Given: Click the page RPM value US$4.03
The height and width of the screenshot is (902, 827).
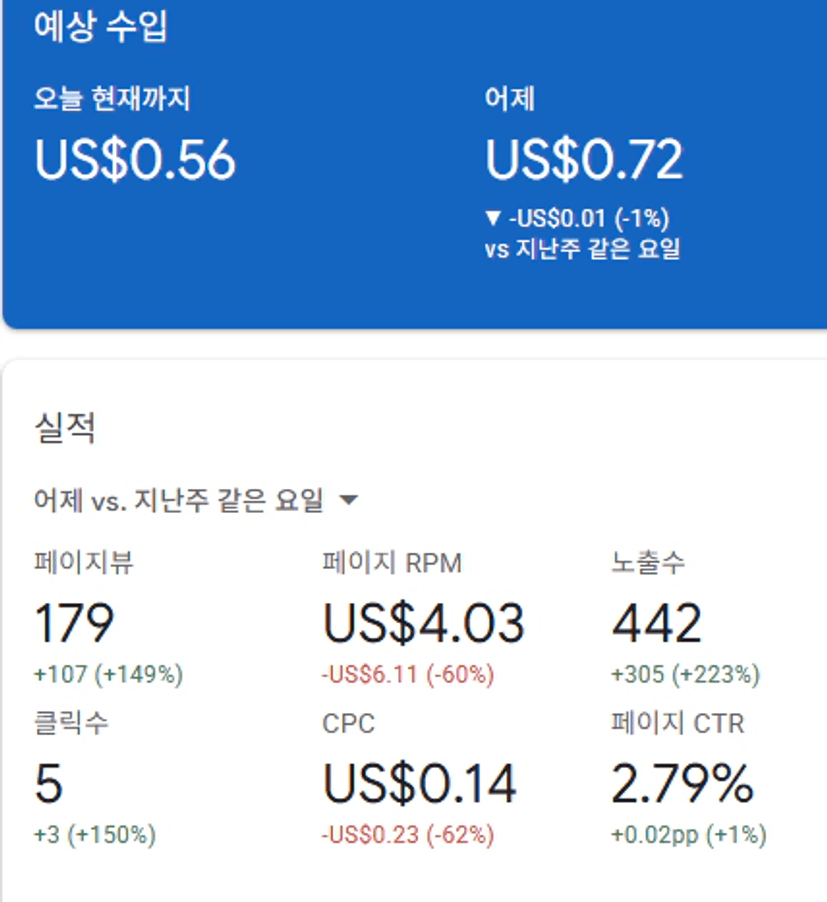Looking at the screenshot, I should (423, 624).
